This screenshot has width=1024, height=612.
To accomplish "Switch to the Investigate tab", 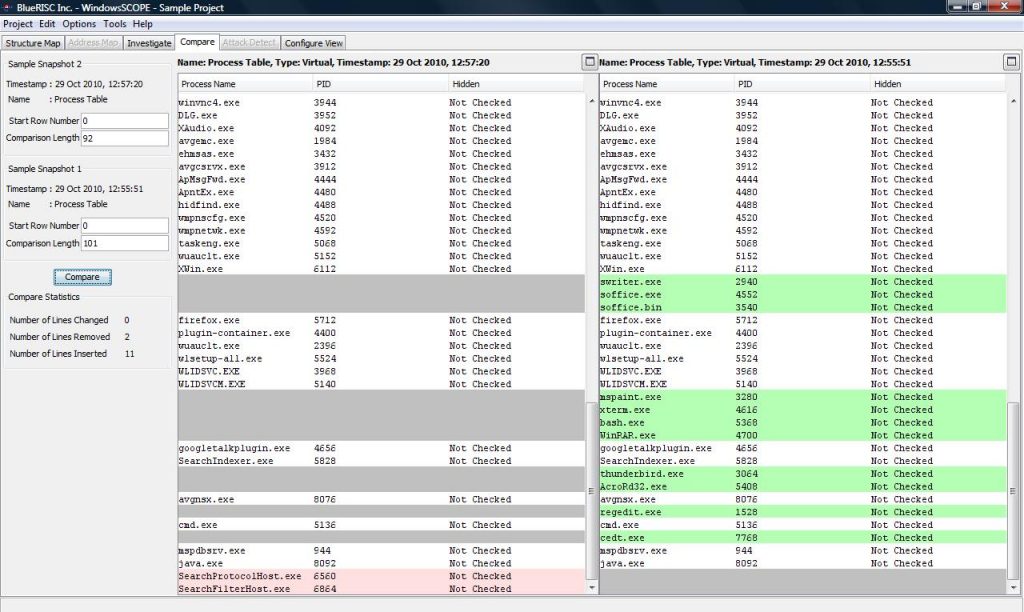I will tap(149, 43).
